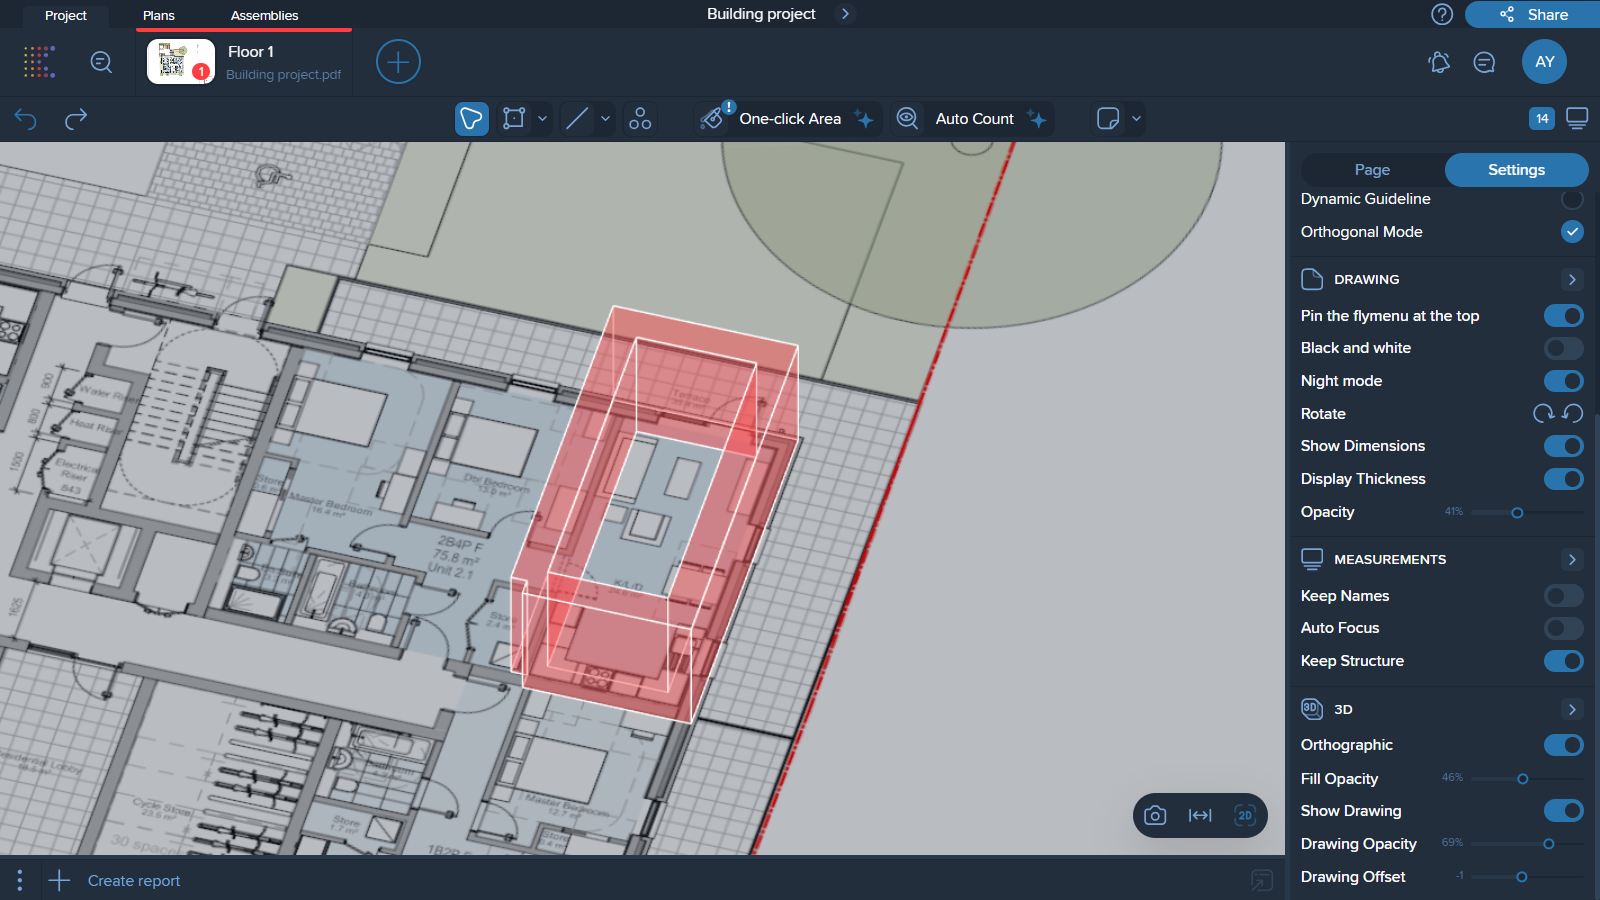Click the 14 badge indicator
The image size is (1600, 900).
tap(1542, 118)
